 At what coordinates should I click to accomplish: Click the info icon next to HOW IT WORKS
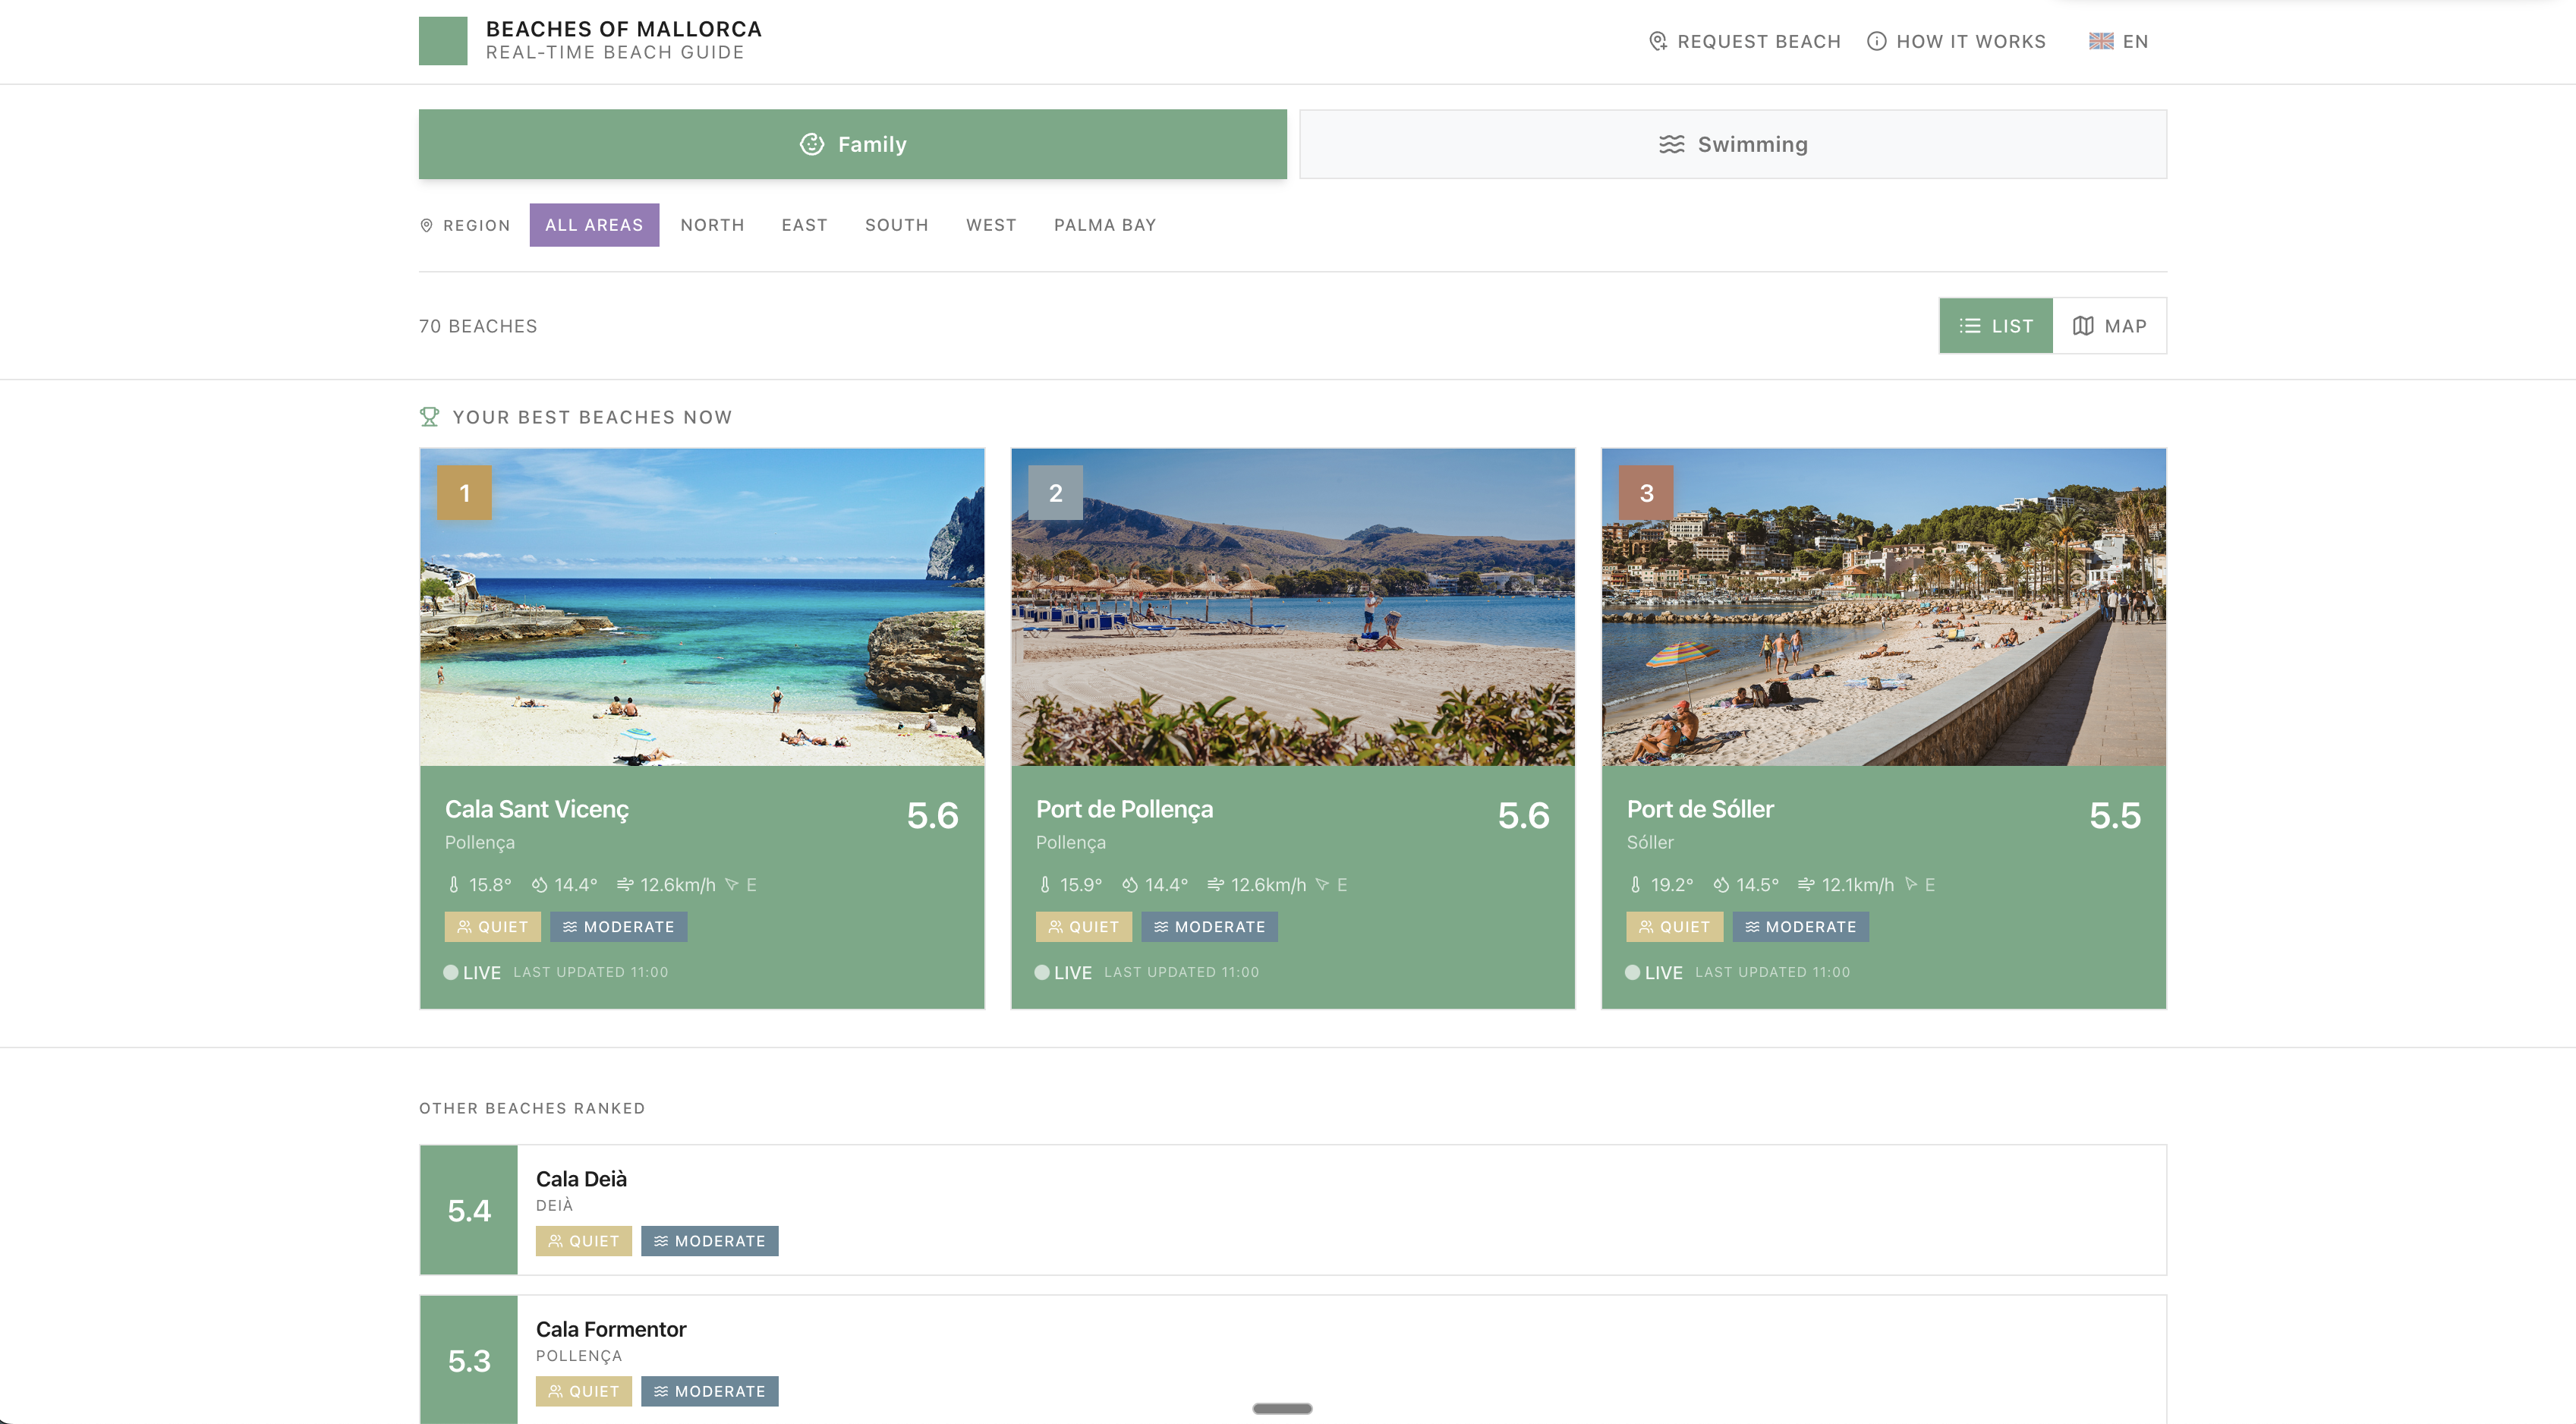tap(1877, 41)
